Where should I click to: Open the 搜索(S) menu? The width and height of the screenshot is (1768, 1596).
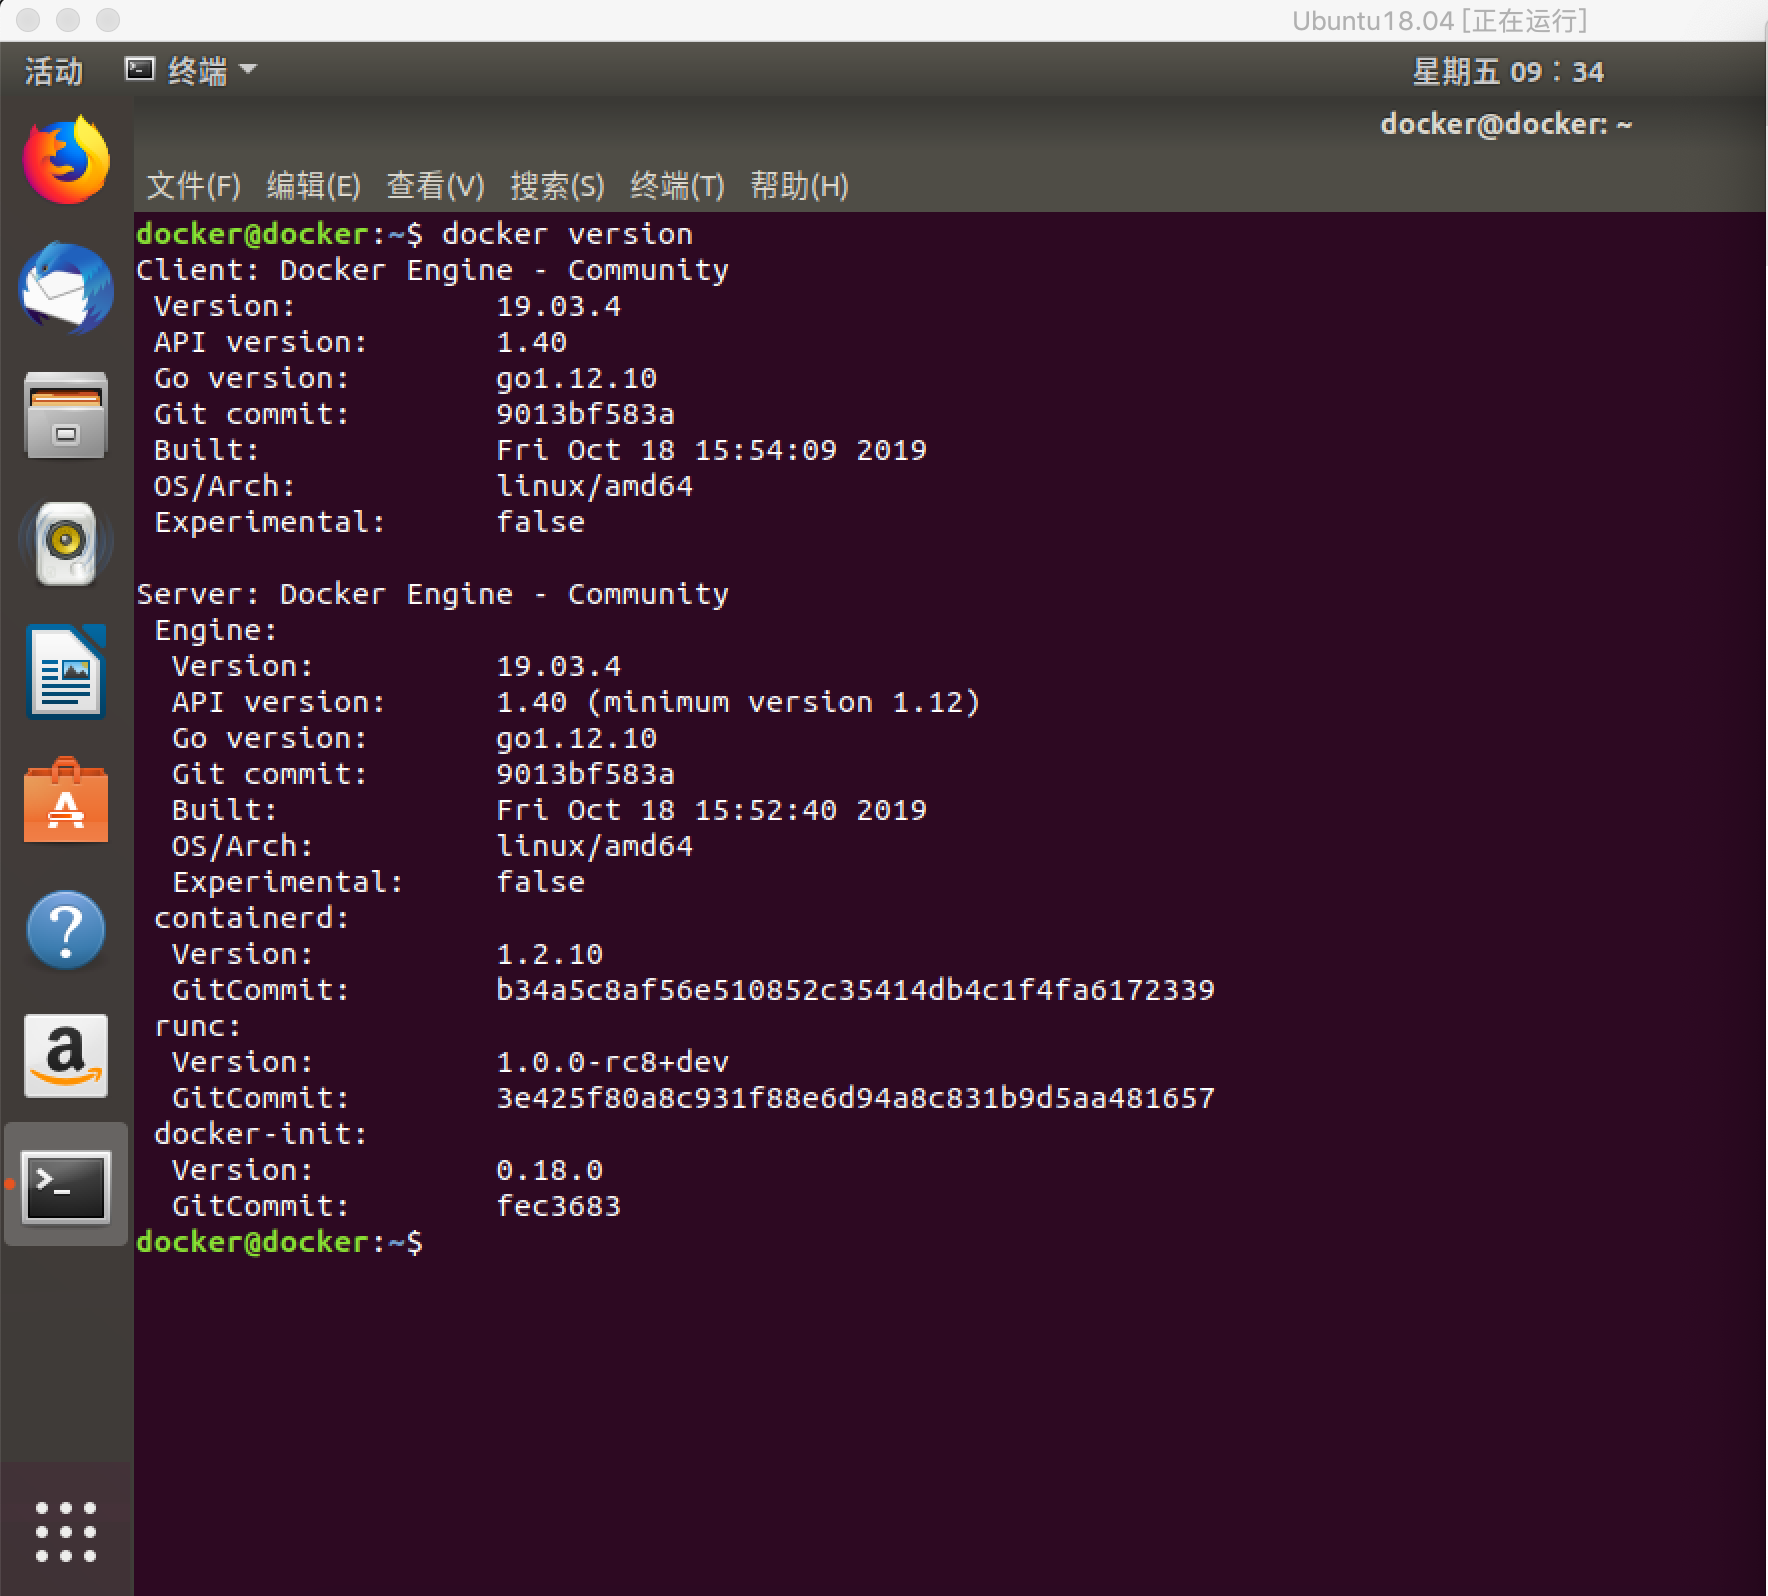[557, 186]
